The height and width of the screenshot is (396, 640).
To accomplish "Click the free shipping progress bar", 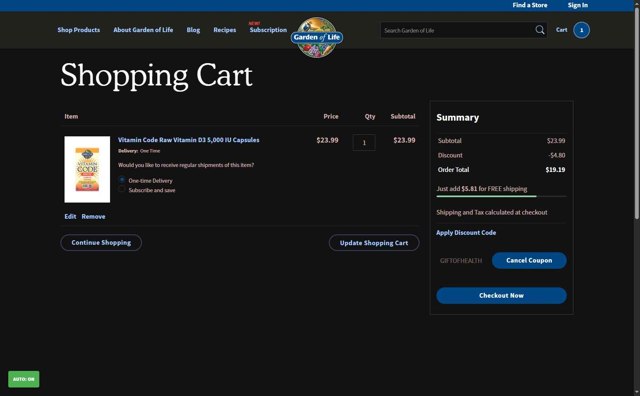I will tap(501, 196).
